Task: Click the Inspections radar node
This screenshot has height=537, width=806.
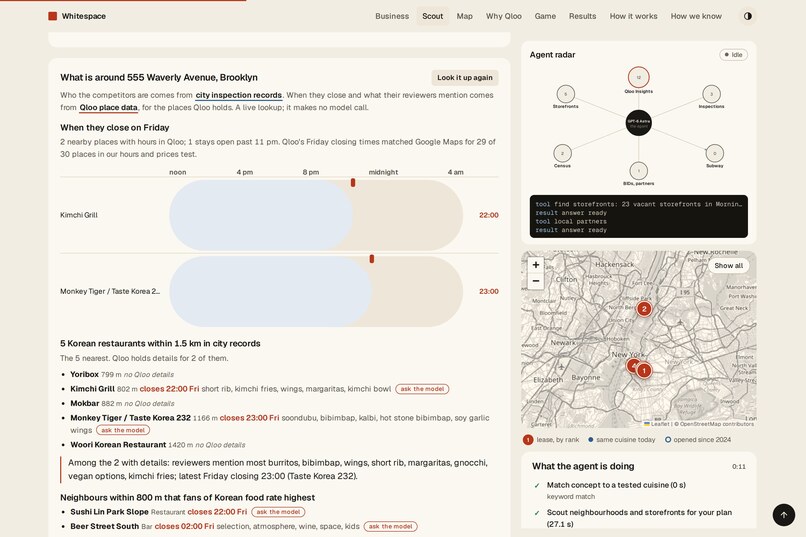Action: (x=711, y=94)
